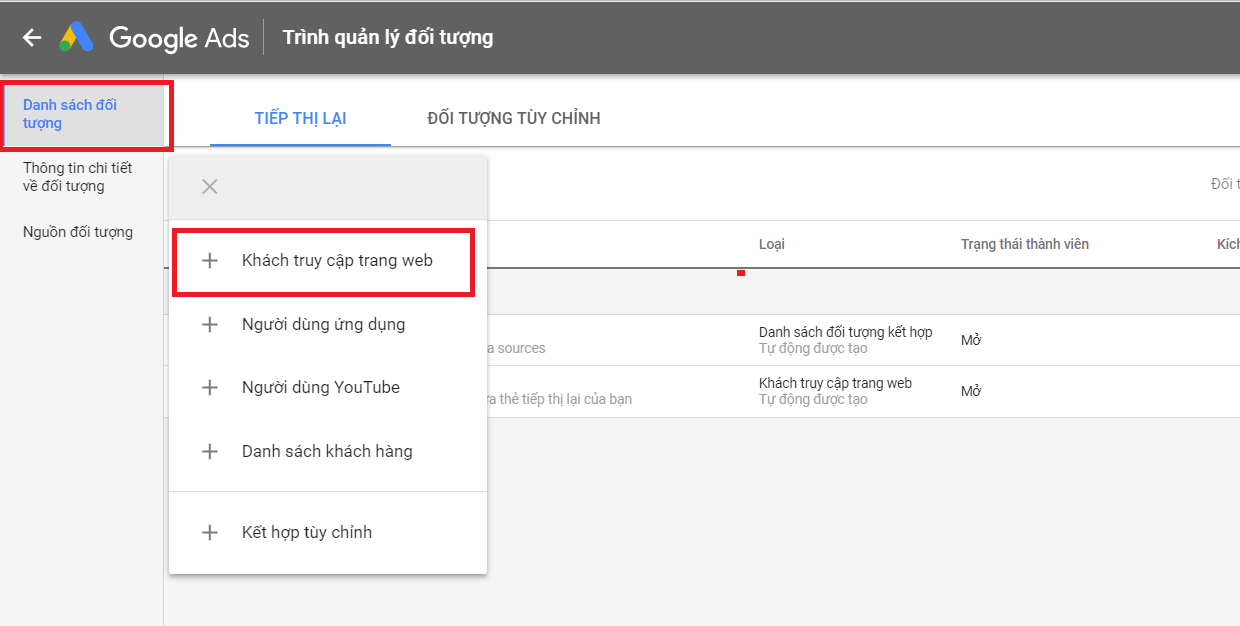This screenshot has height=626, width=1240.
Task: Choose Người dùng ứng dụng menu entry
Action: pos(323,325)
